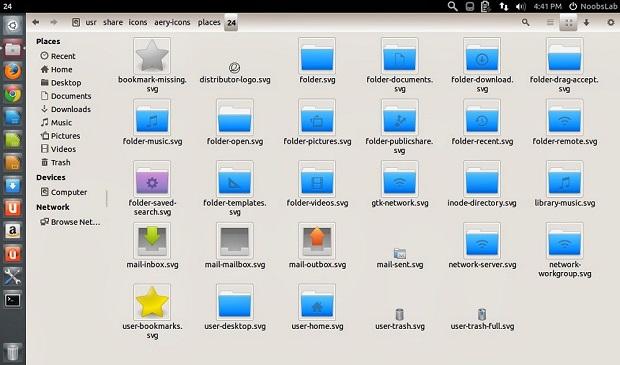Select the purple folder-saved-search.svg icon
The width and height of the screenshot is (620, 365).
click(152, 179)
